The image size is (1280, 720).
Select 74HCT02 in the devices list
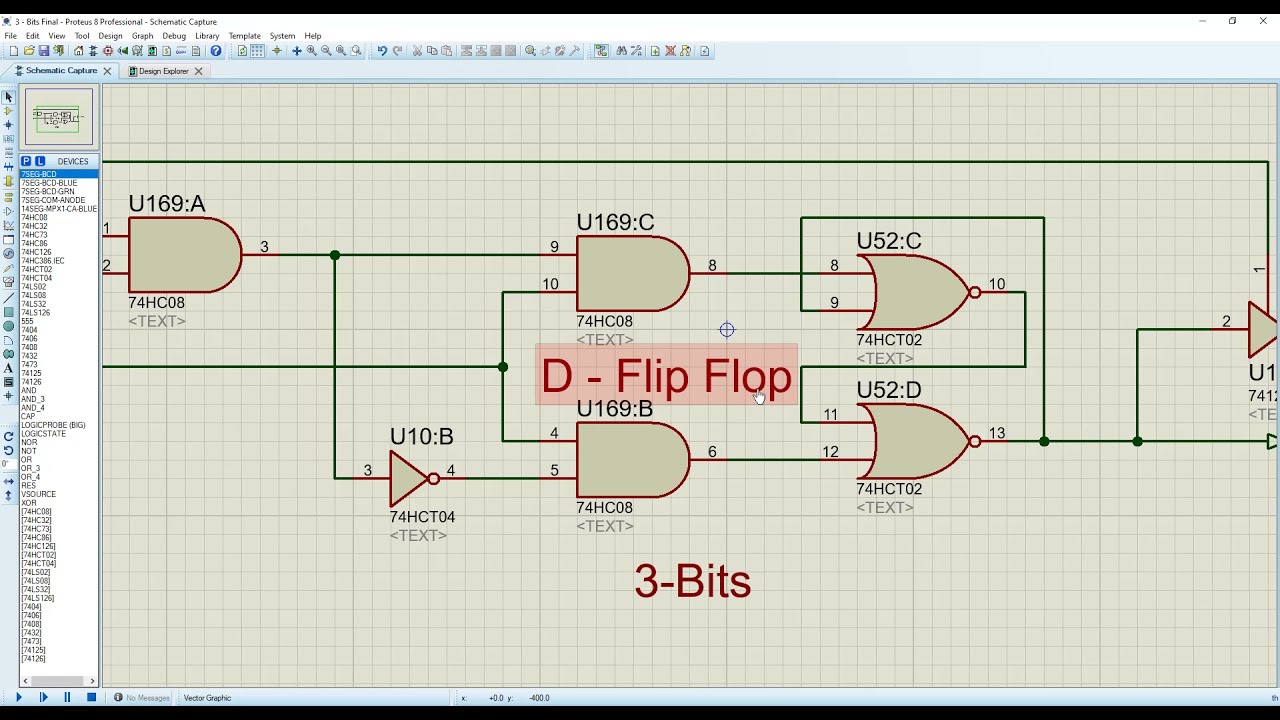pyautogui.click(x=36, y=269)
